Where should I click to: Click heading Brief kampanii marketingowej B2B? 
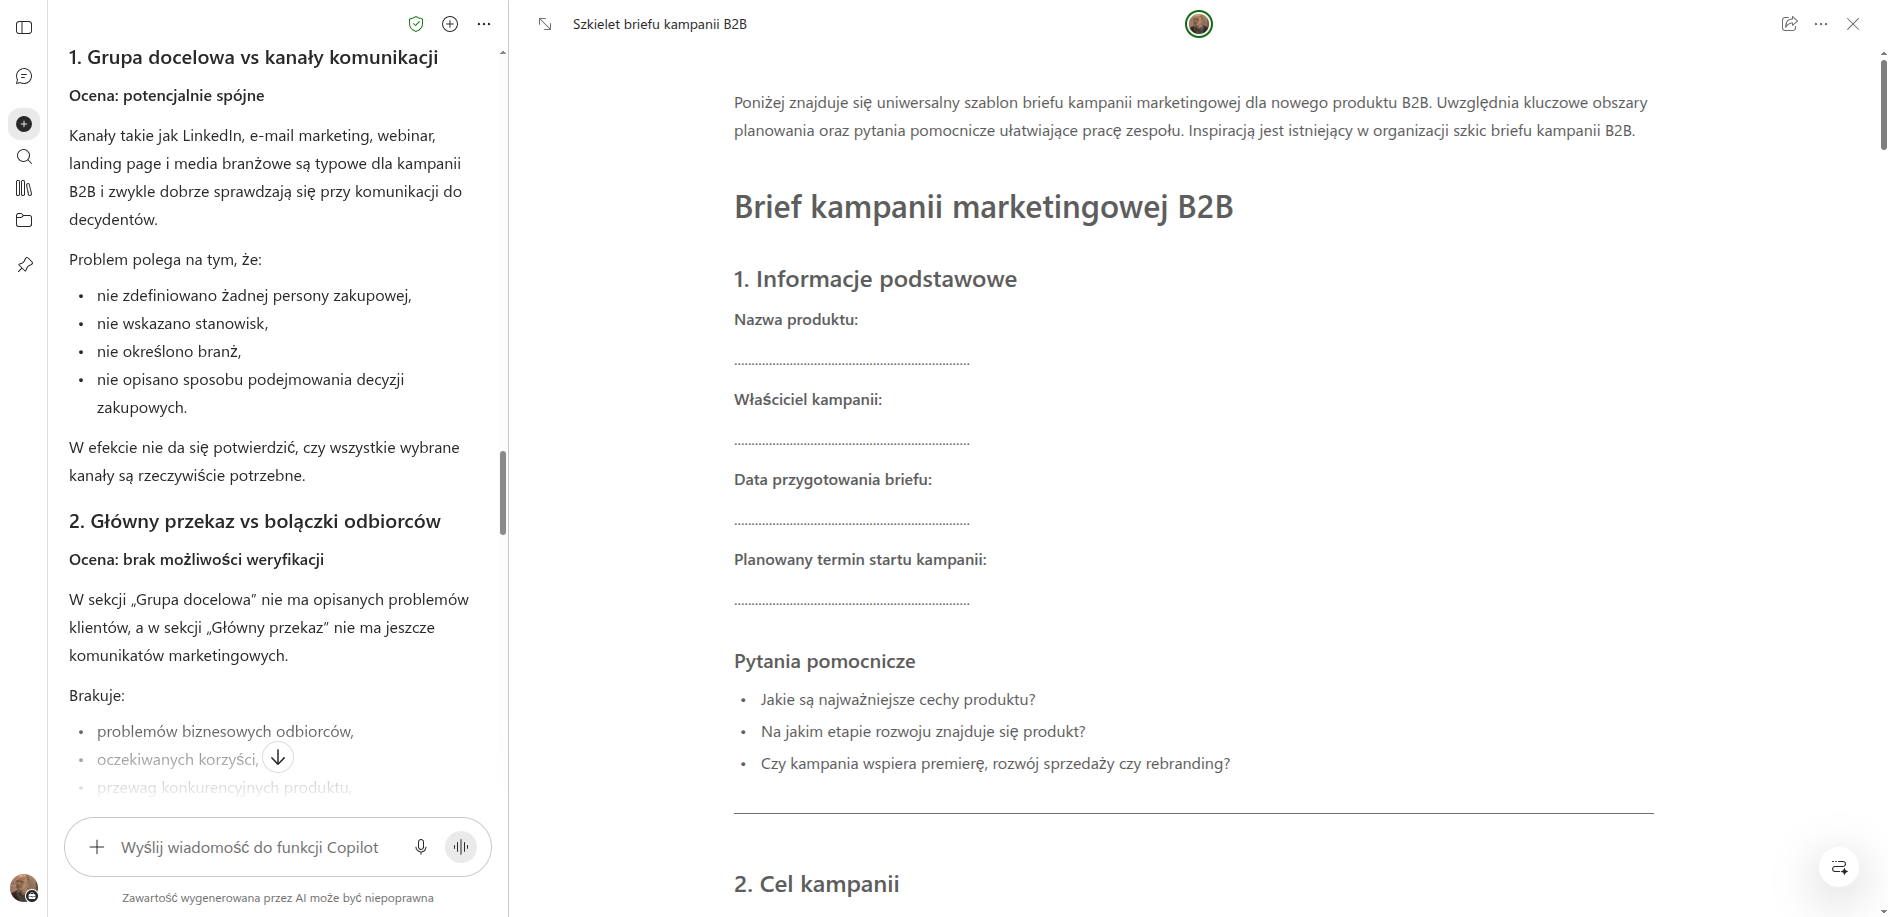coord(984,207)
